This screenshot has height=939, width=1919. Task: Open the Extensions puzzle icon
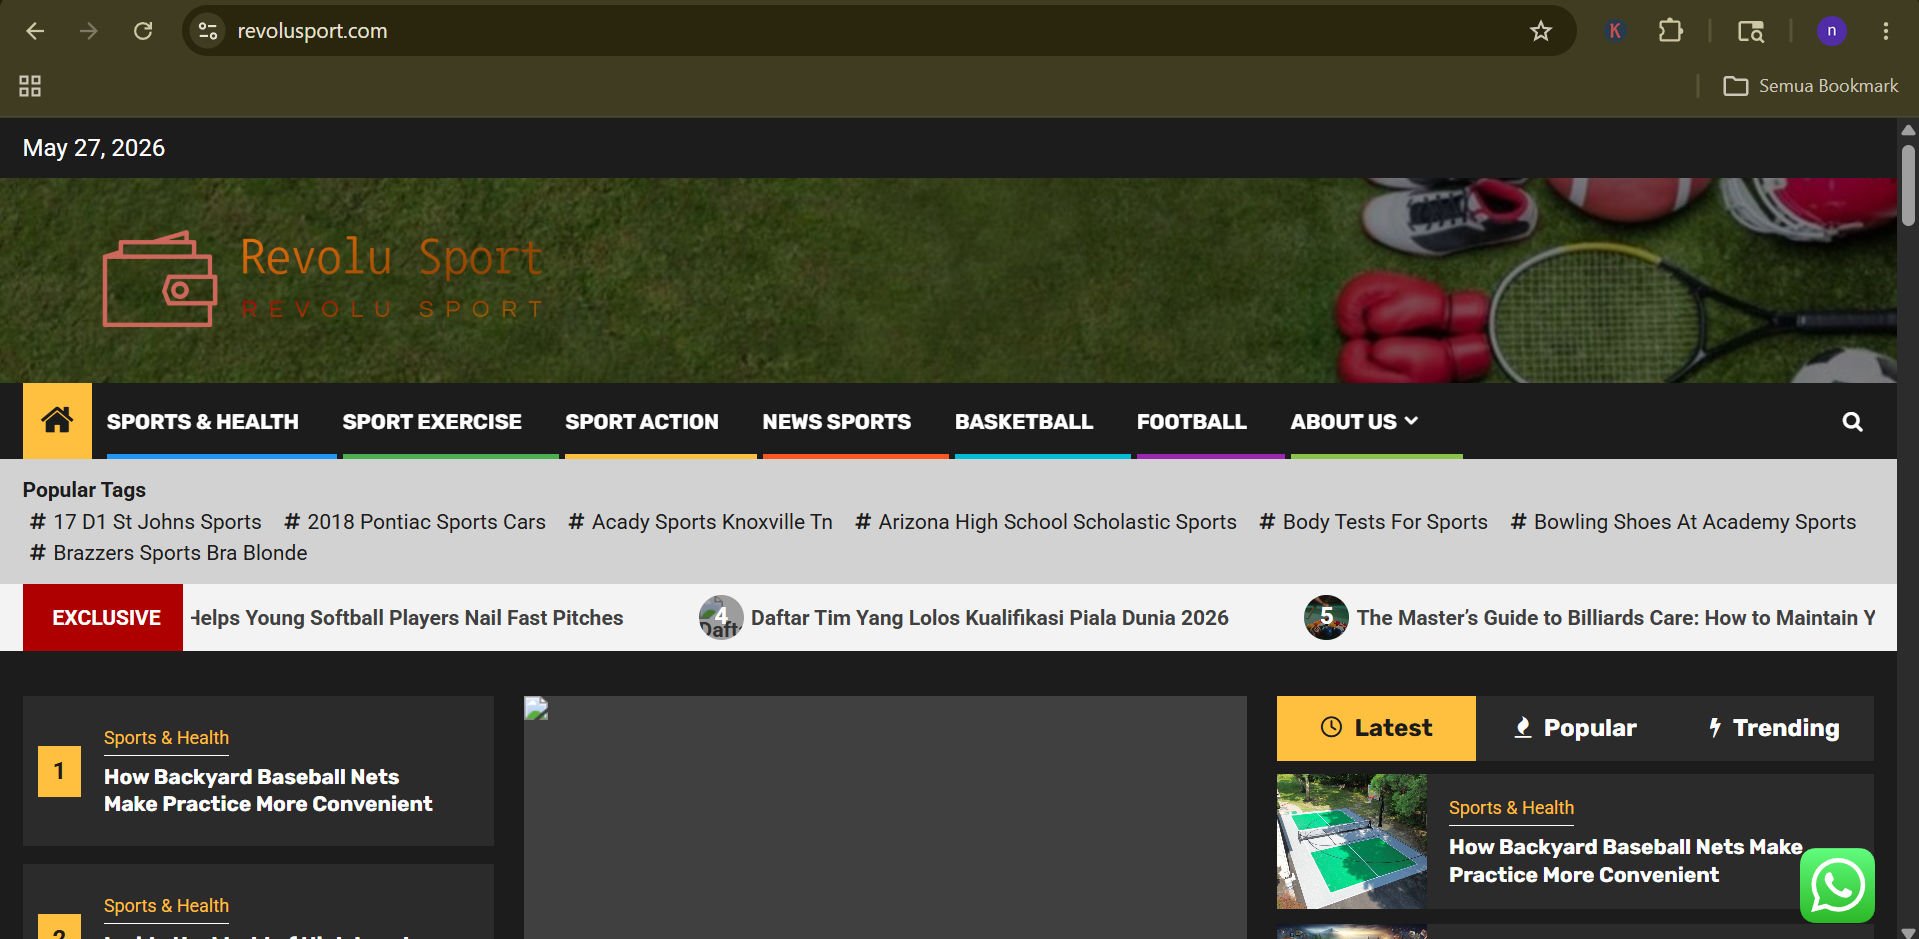(x=1670, y=31)
